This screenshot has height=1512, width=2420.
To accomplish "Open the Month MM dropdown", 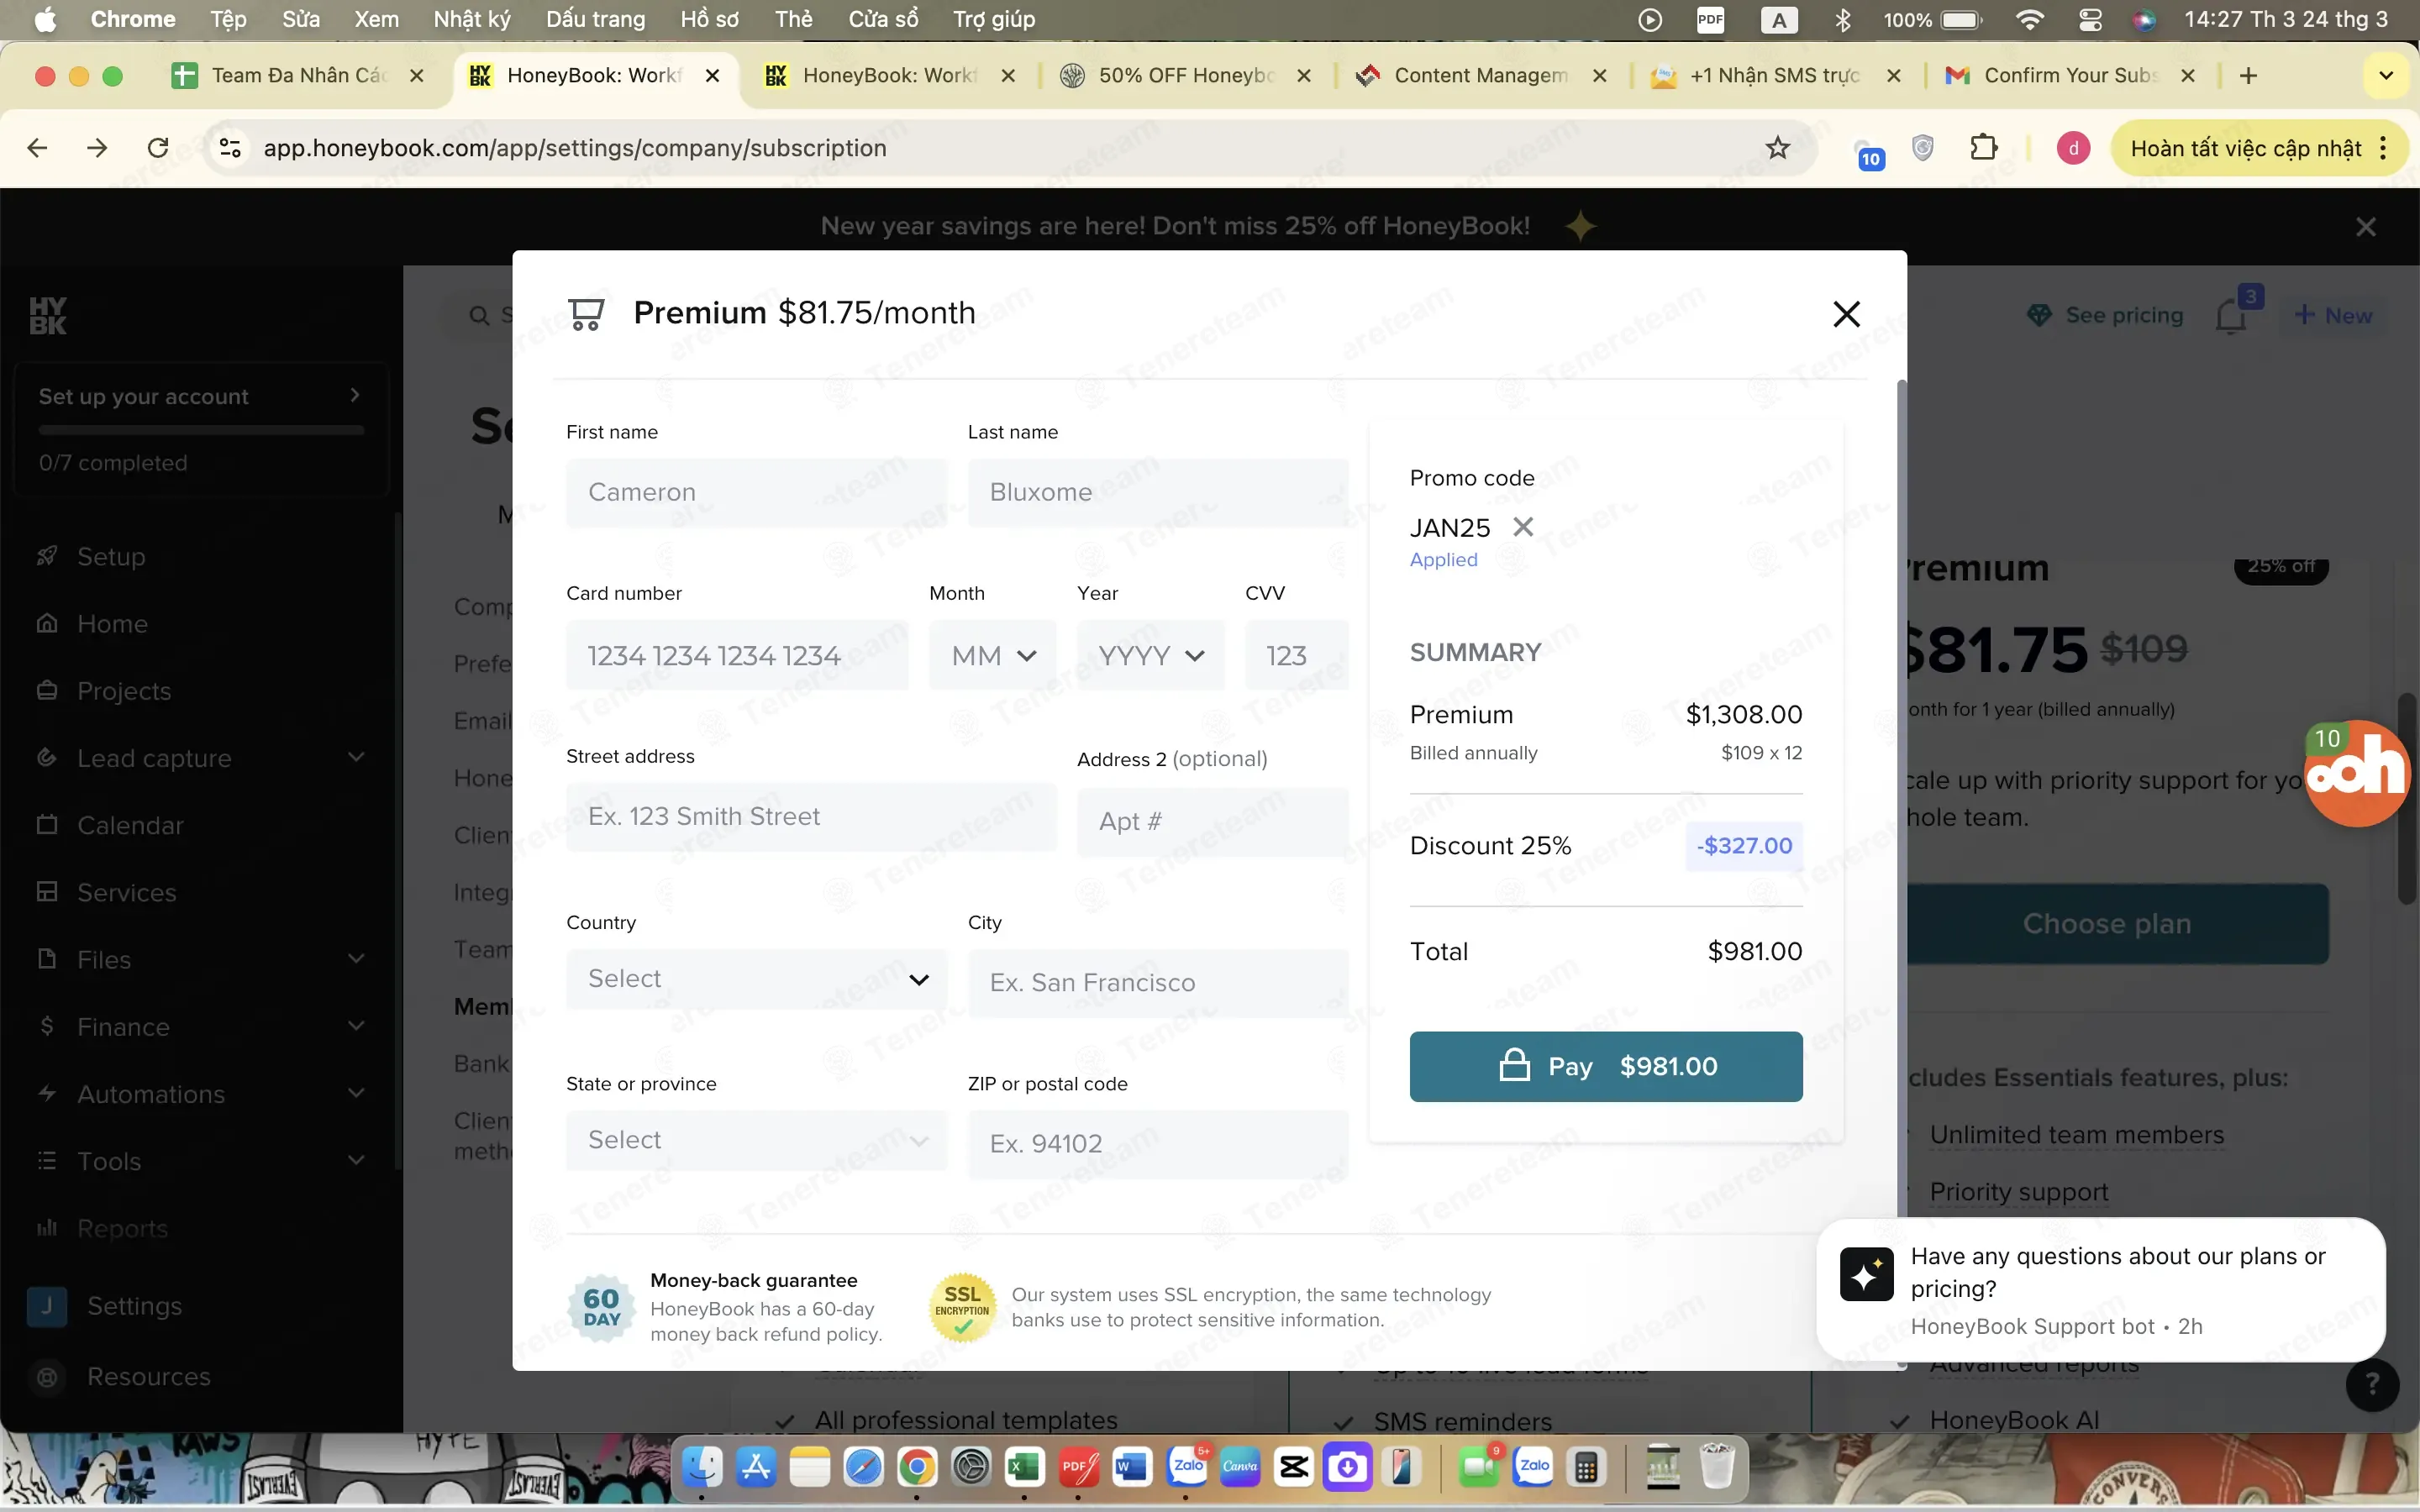I will coord(992,656).
